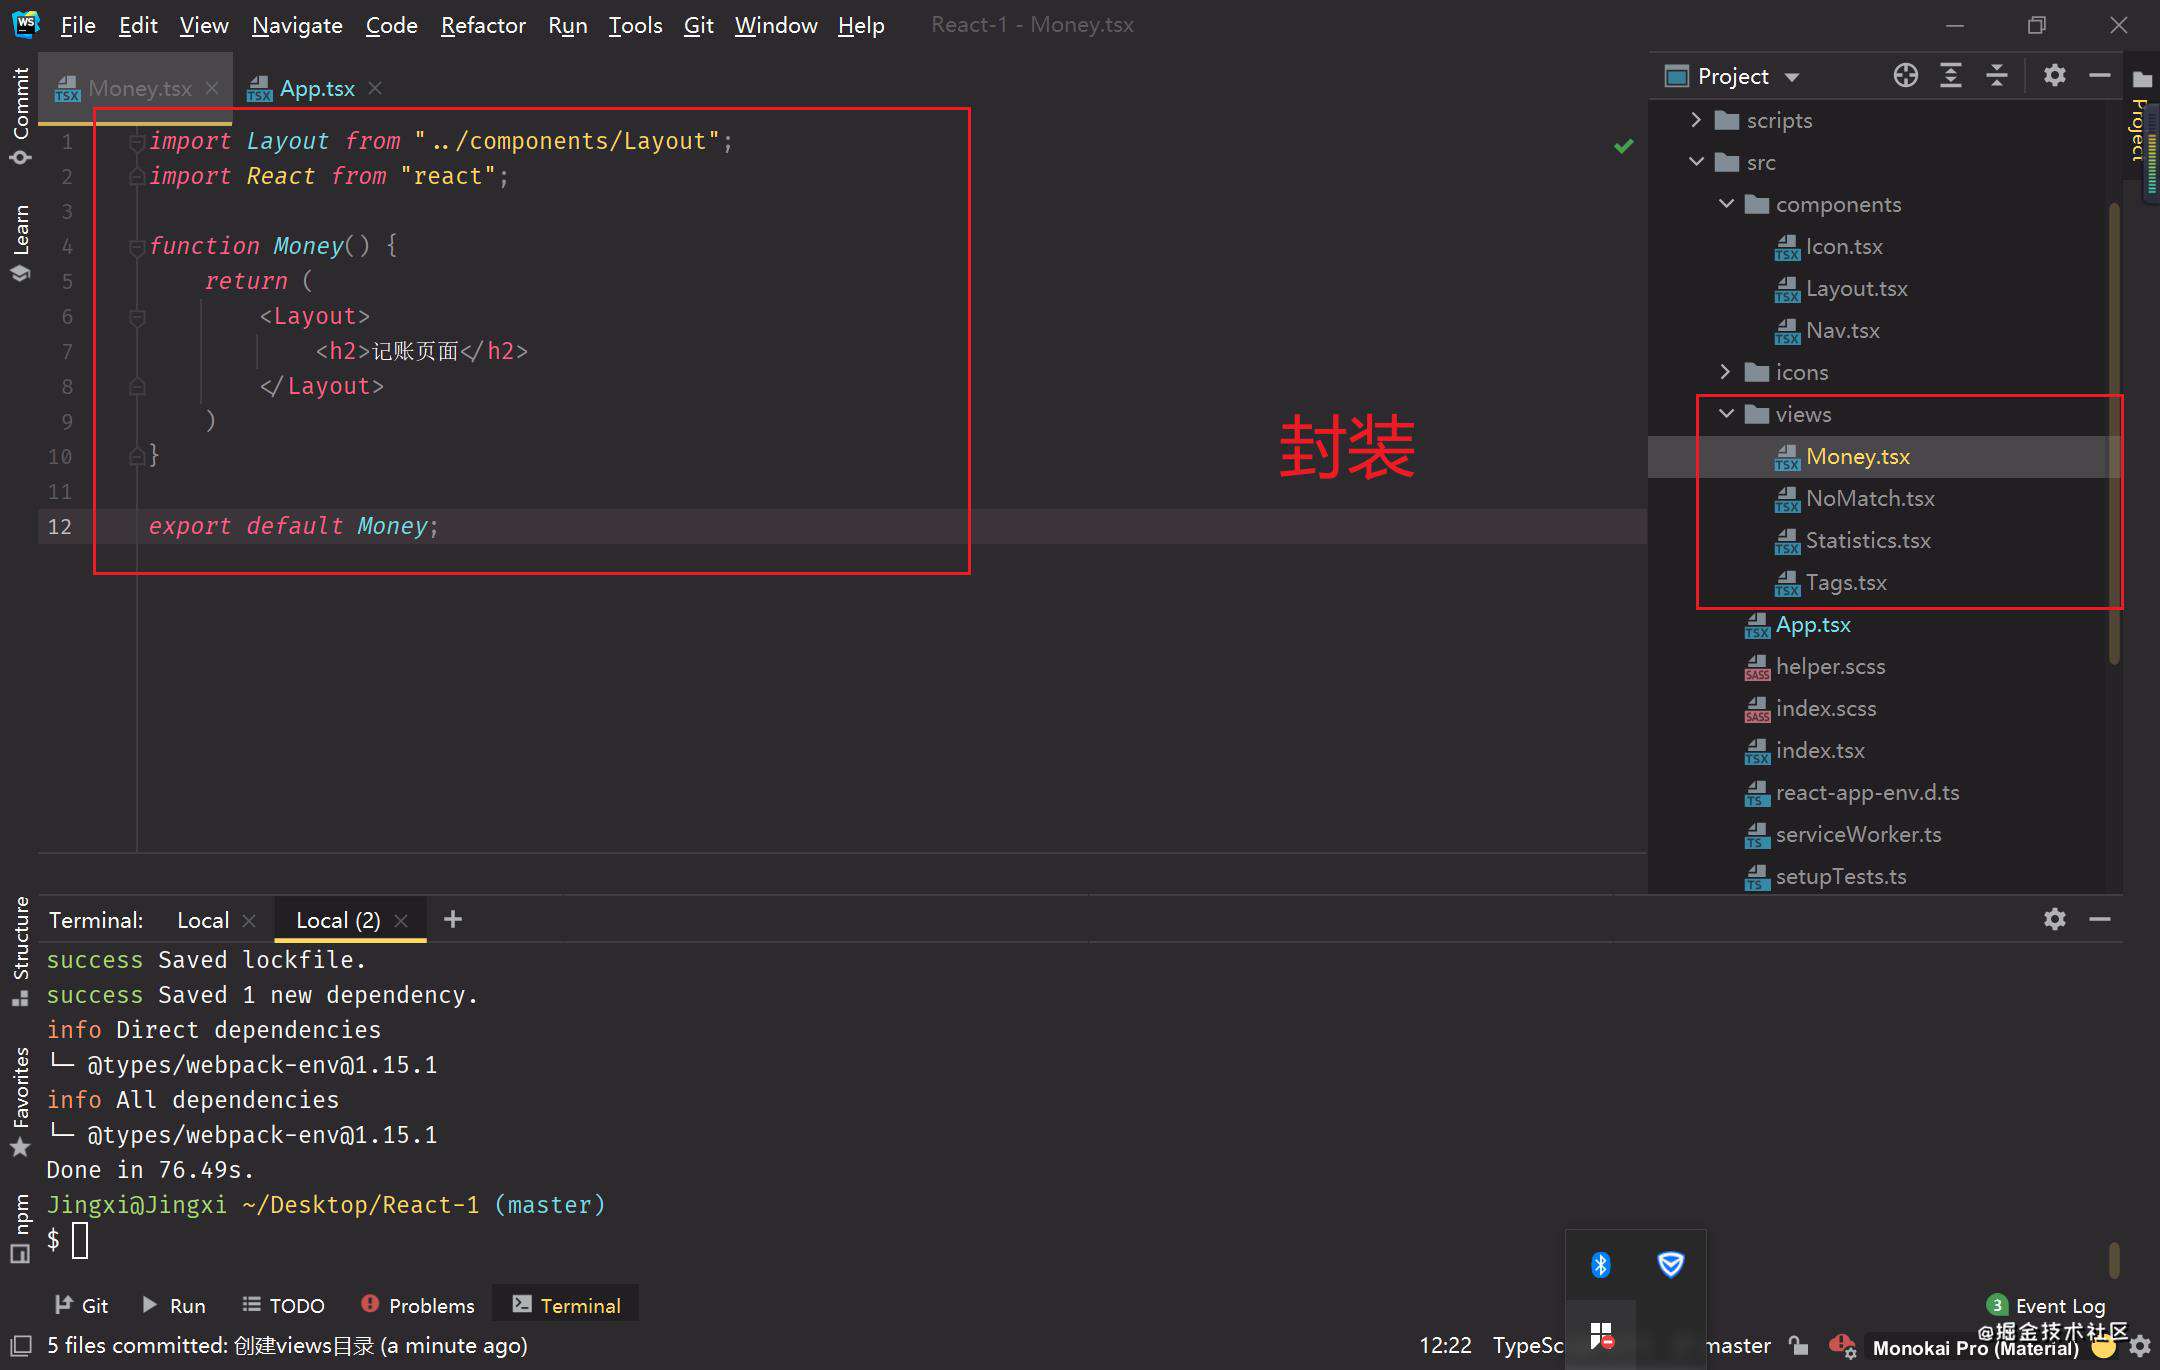Select Statistics.tsx in the views folder
Viewport: 2160px width, 1370px height.
pos(1868,540)
